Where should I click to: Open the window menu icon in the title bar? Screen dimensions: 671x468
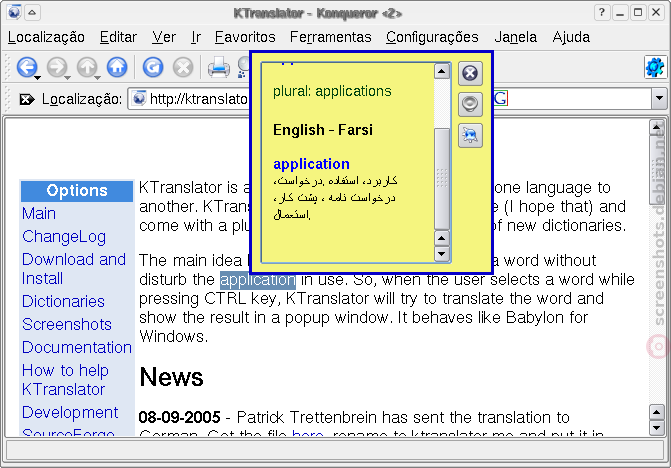(x=14, y=12)
